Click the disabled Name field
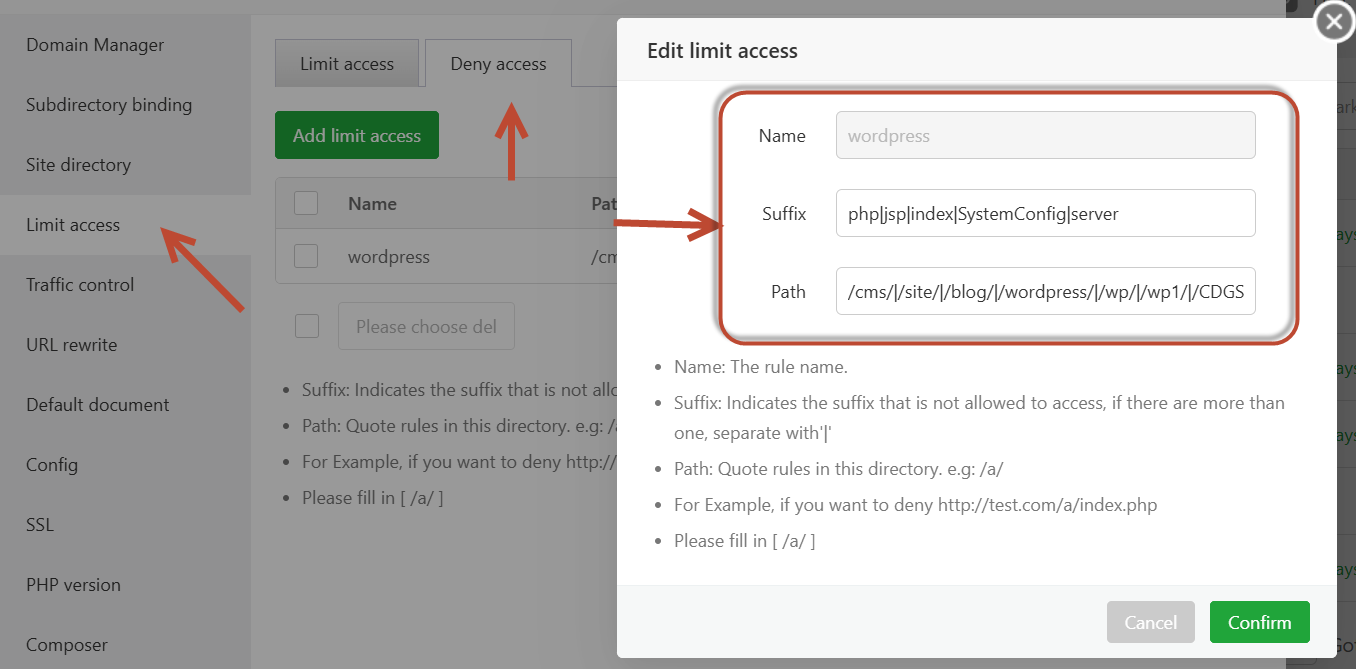1356x669 pixels. 1045,135
